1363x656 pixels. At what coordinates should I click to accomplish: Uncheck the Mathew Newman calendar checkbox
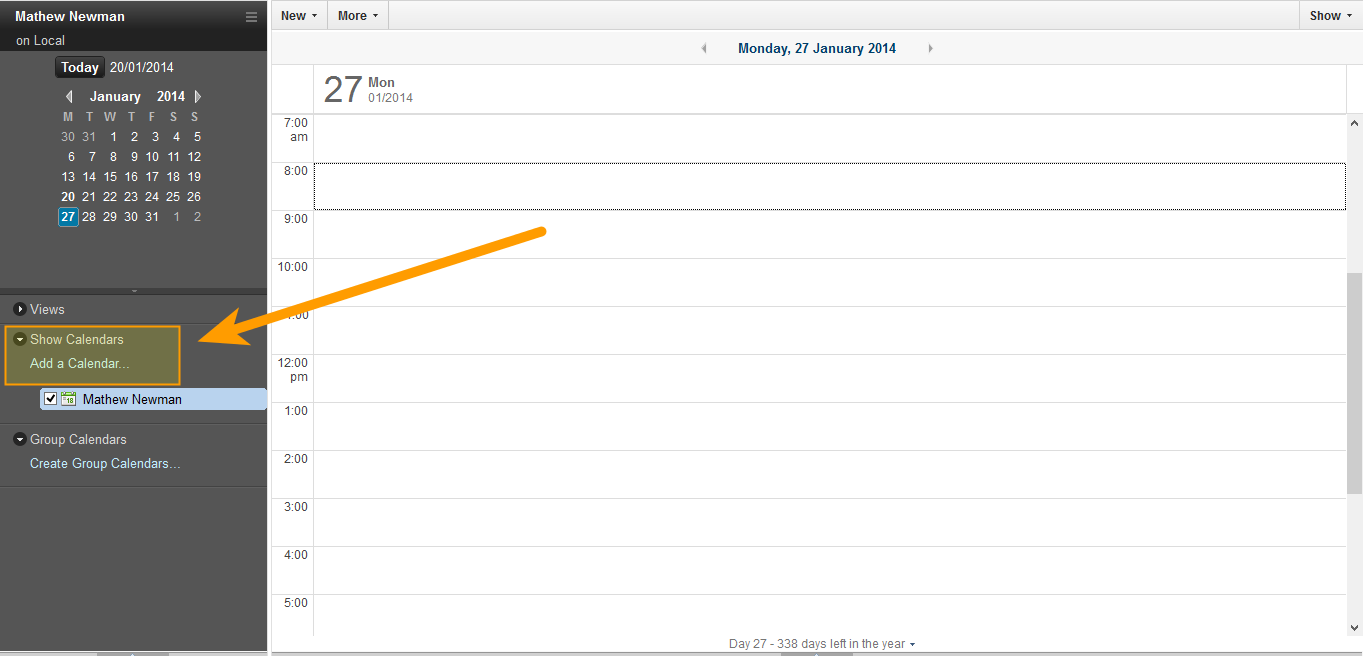(x=51, y=399)
